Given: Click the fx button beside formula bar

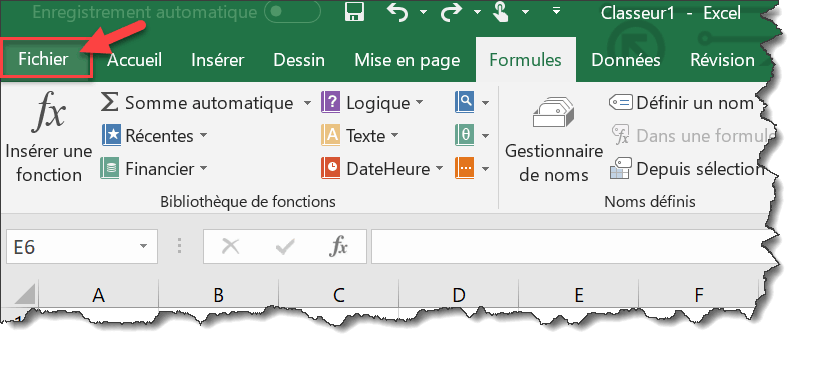Looking at the screenshot, I should tap(338, 246).
